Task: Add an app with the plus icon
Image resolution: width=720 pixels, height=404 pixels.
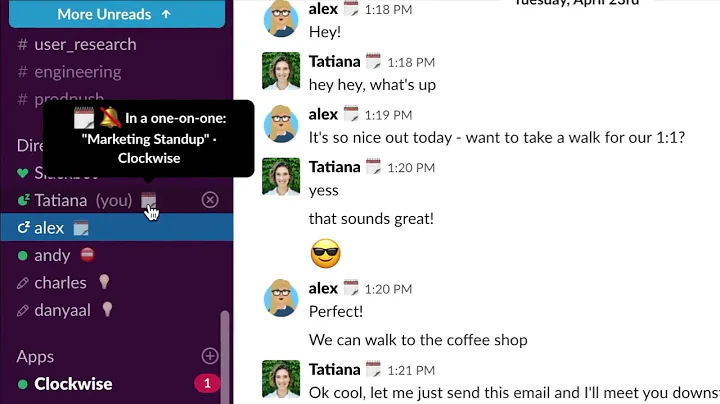Action: (x=209, y=356)
